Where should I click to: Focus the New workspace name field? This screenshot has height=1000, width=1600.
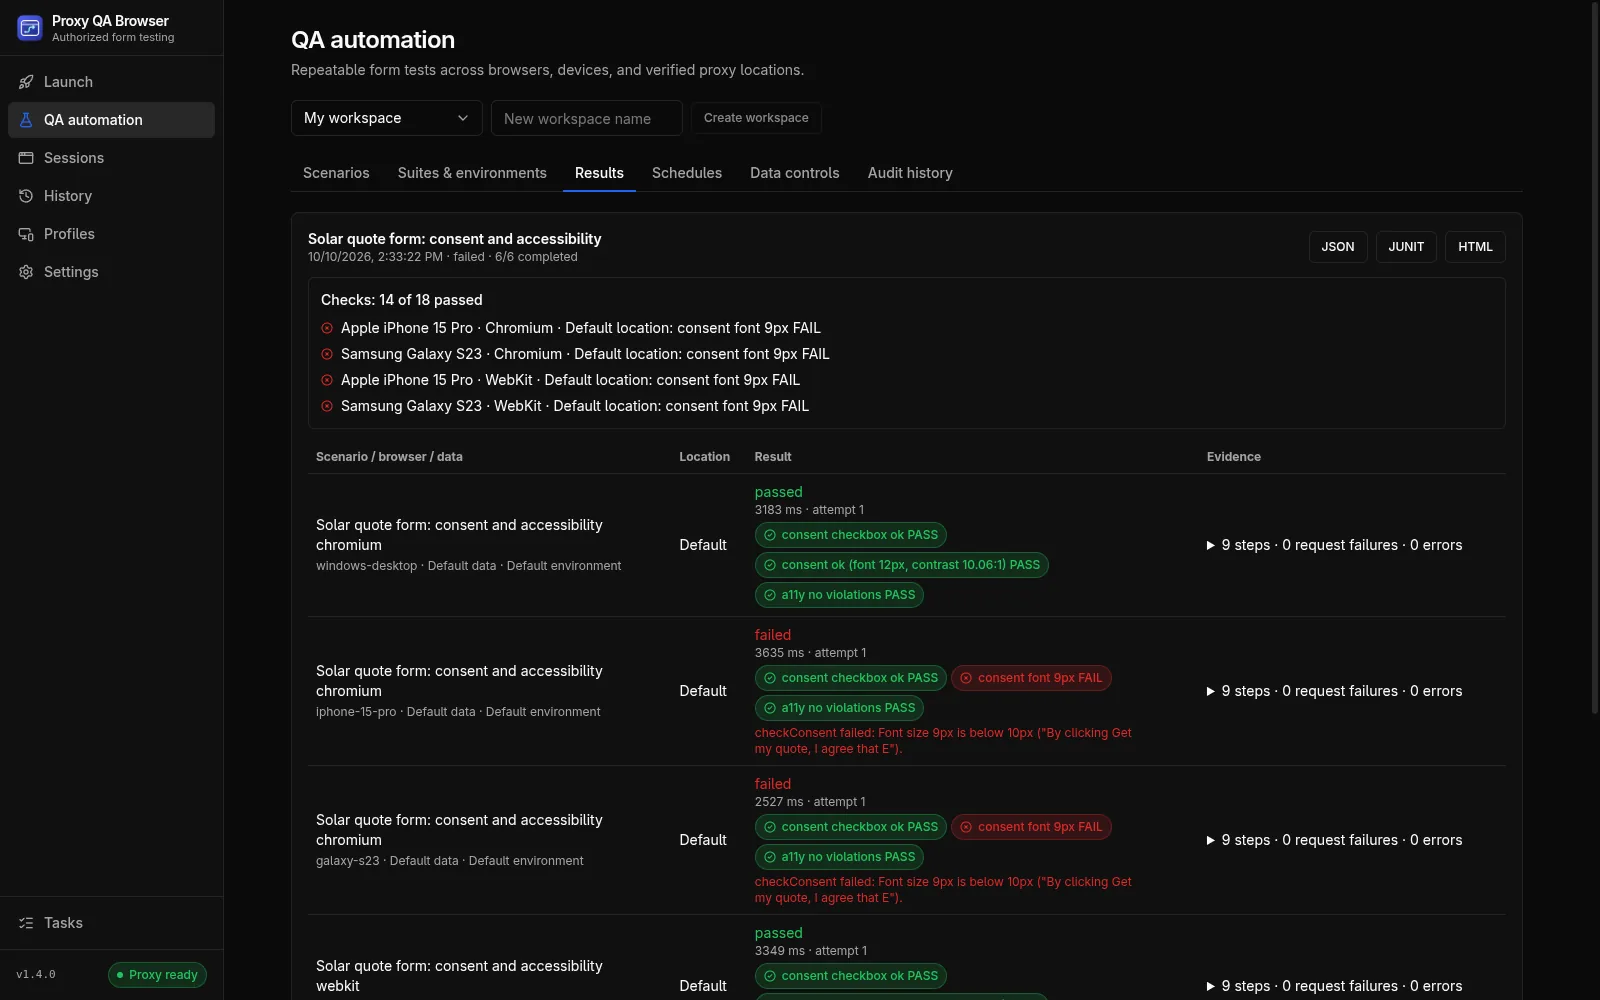tap(587, 118)
